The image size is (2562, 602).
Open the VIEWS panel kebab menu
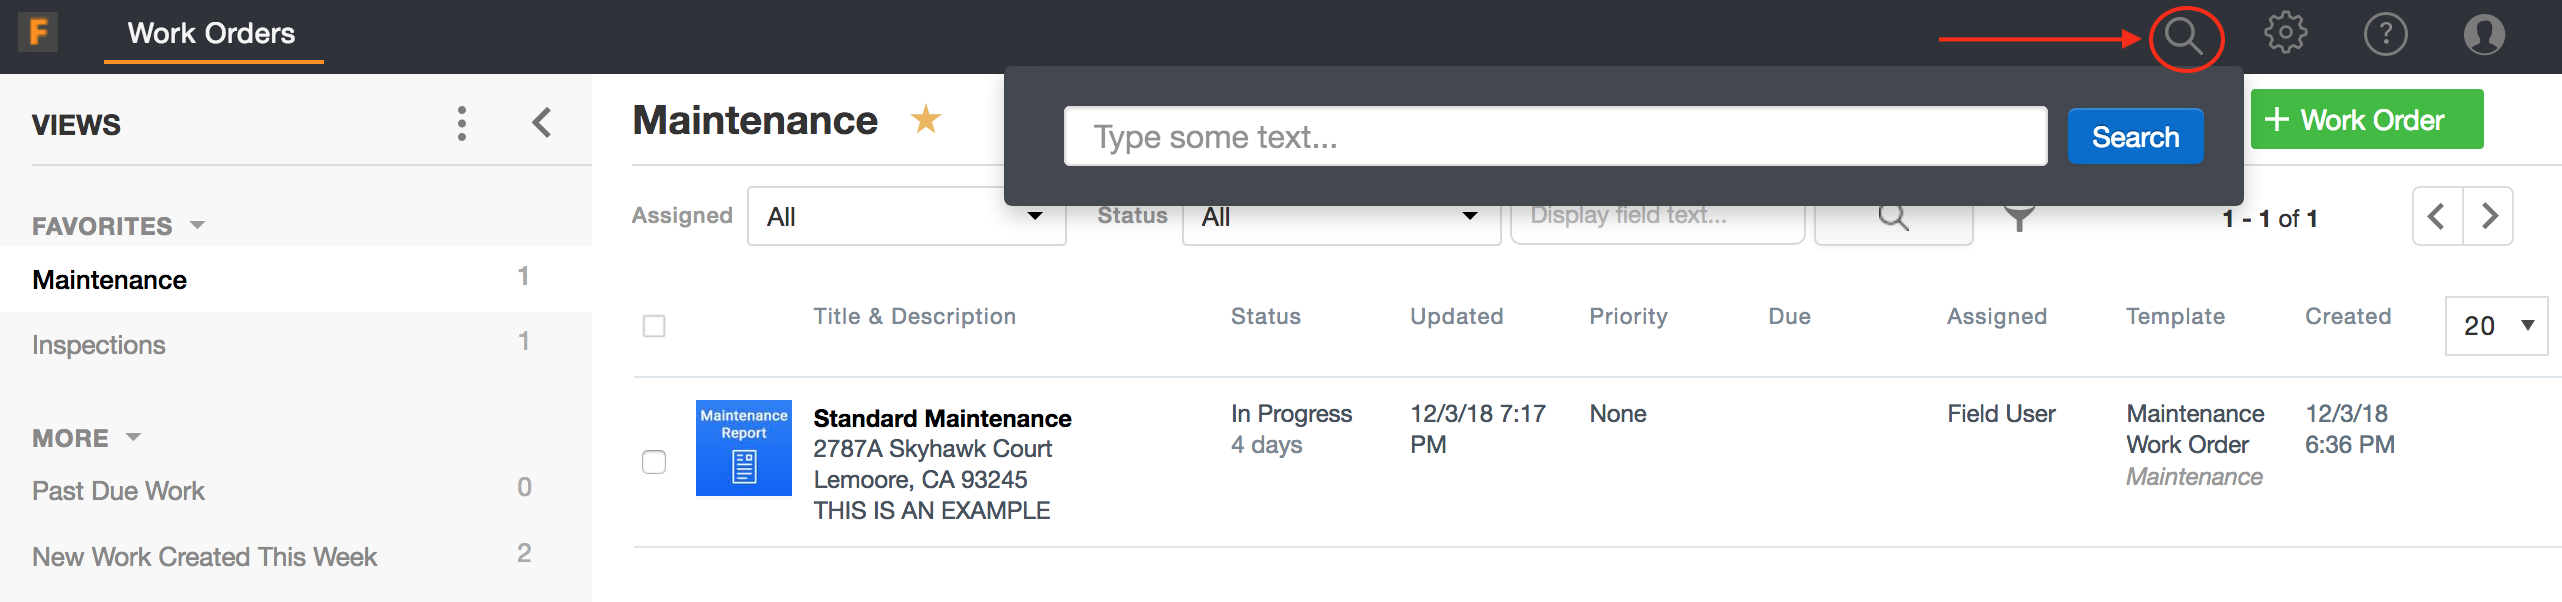461,122
